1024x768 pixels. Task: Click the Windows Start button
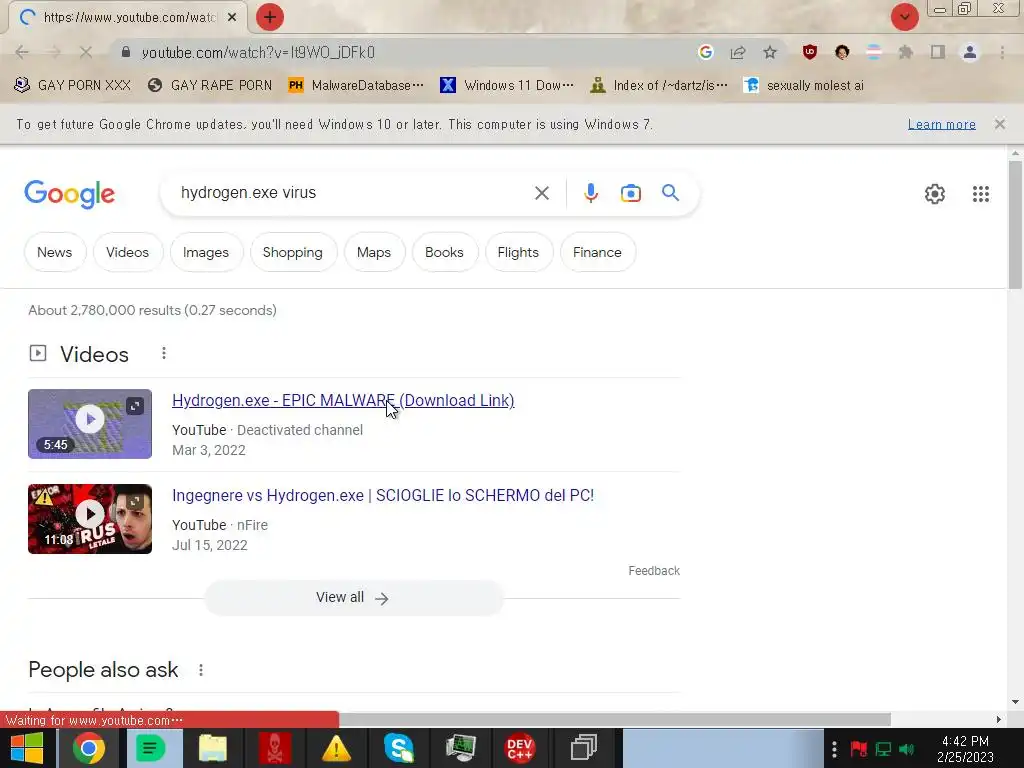pyautogui.click(x=27, y=748)
